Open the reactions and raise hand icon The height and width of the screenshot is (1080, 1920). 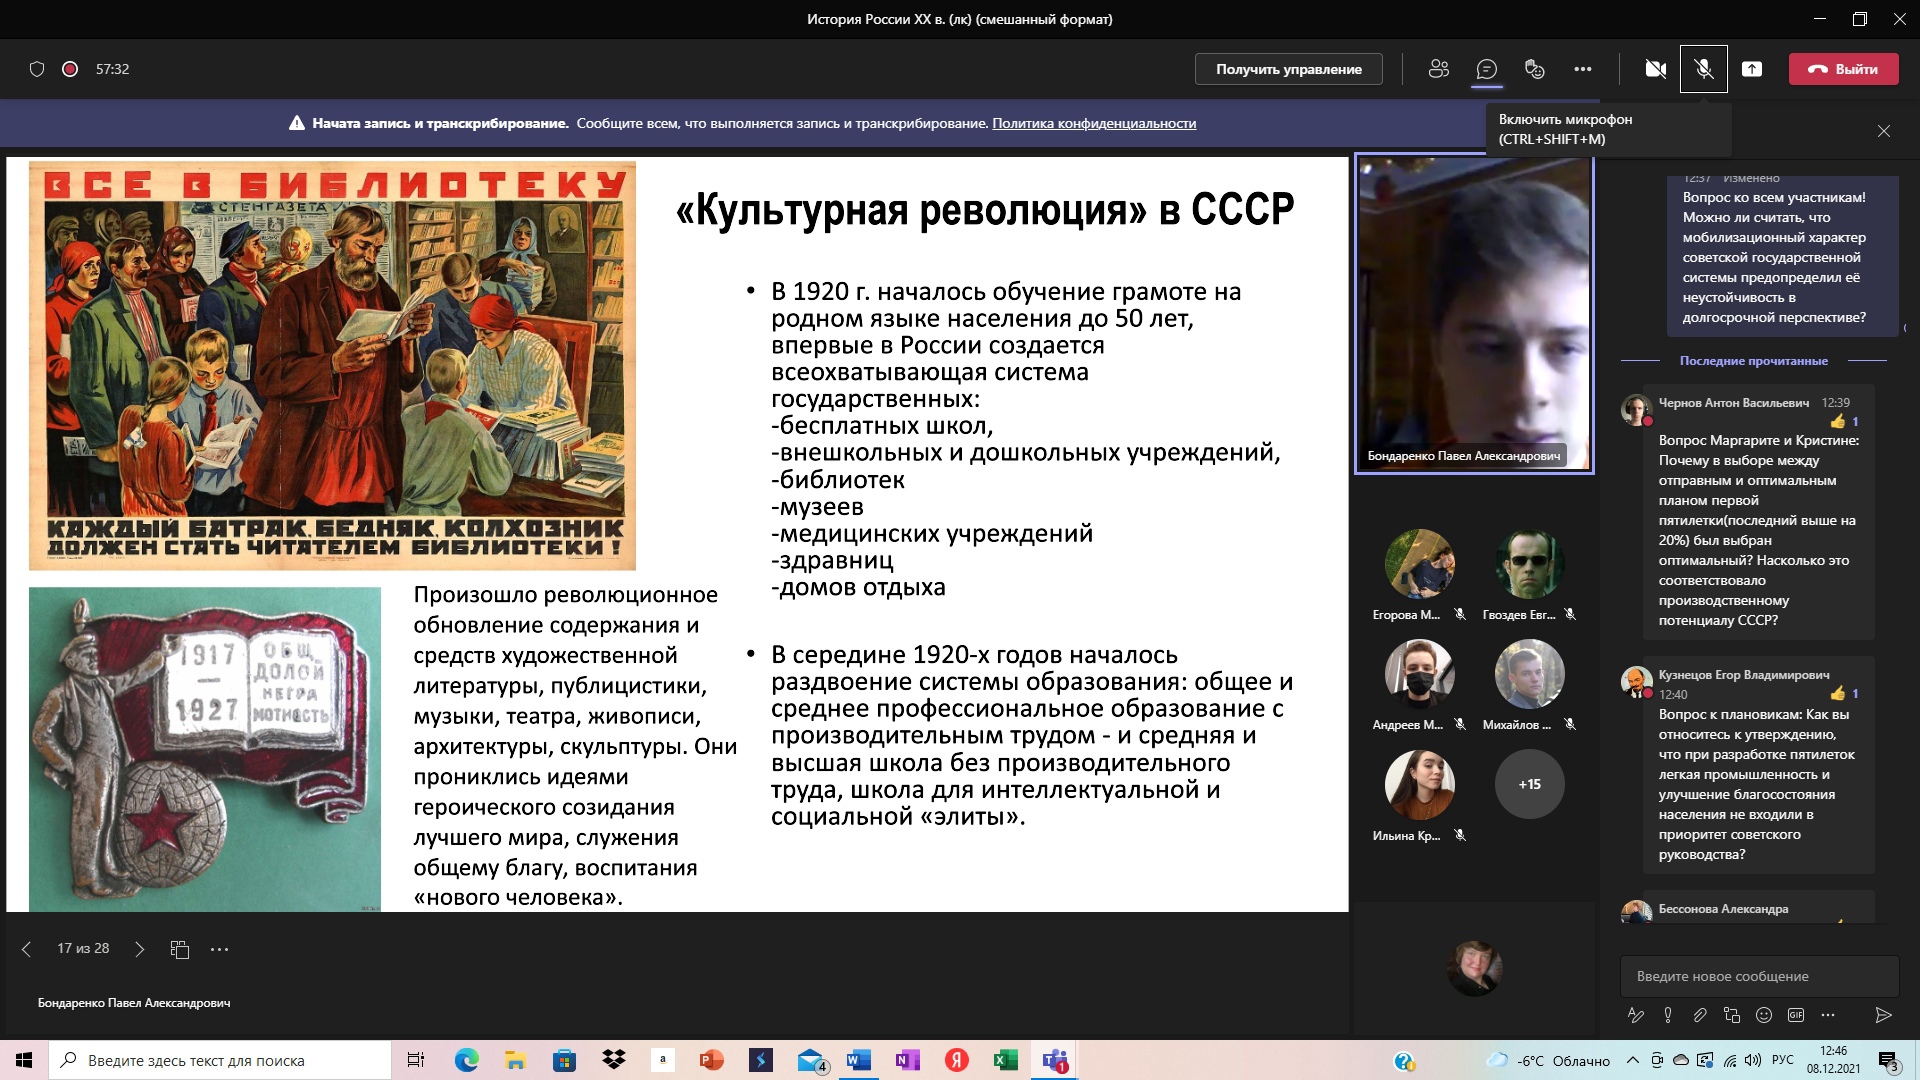click(1534, 69)
